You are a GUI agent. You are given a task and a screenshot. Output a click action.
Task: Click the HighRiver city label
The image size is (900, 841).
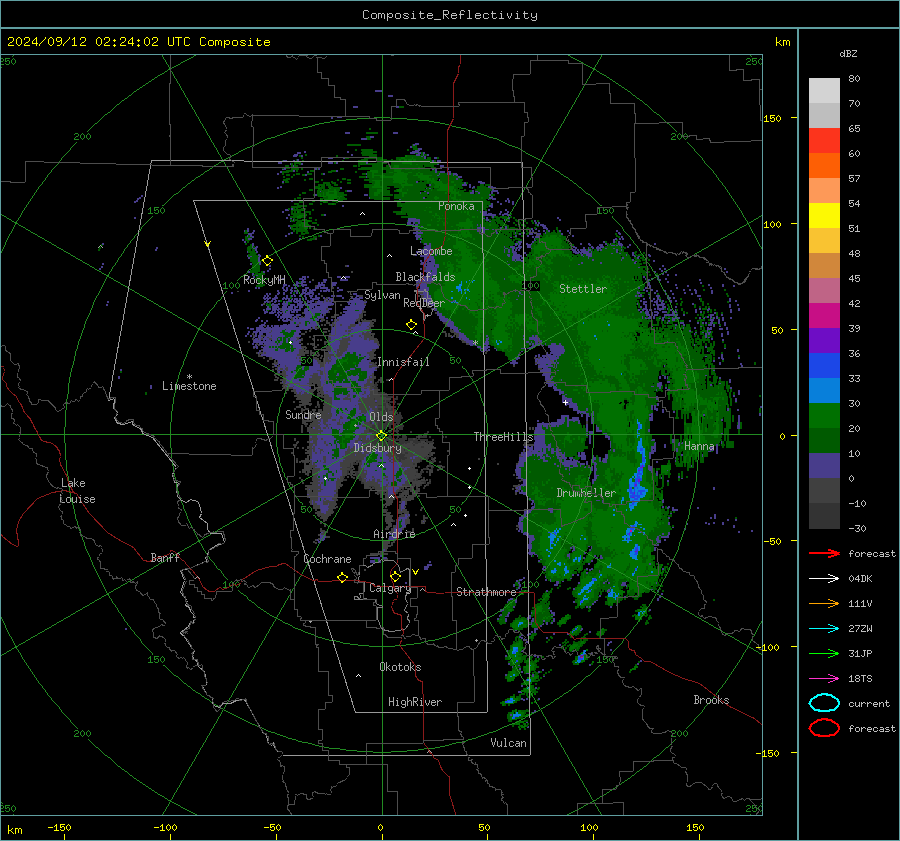415,702
